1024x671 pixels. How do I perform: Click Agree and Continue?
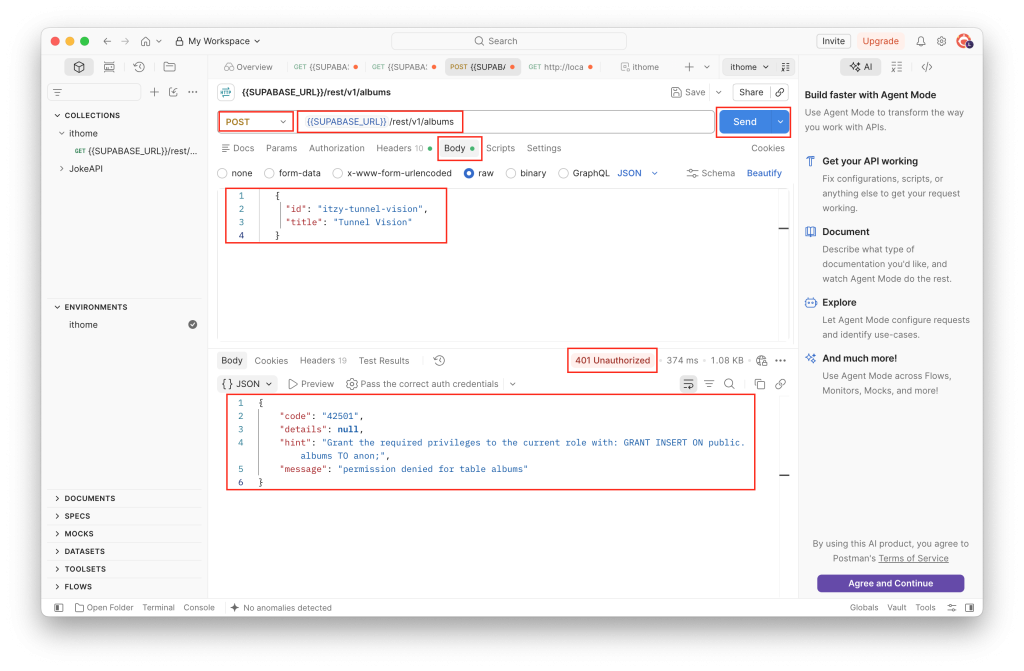[890, 583]
